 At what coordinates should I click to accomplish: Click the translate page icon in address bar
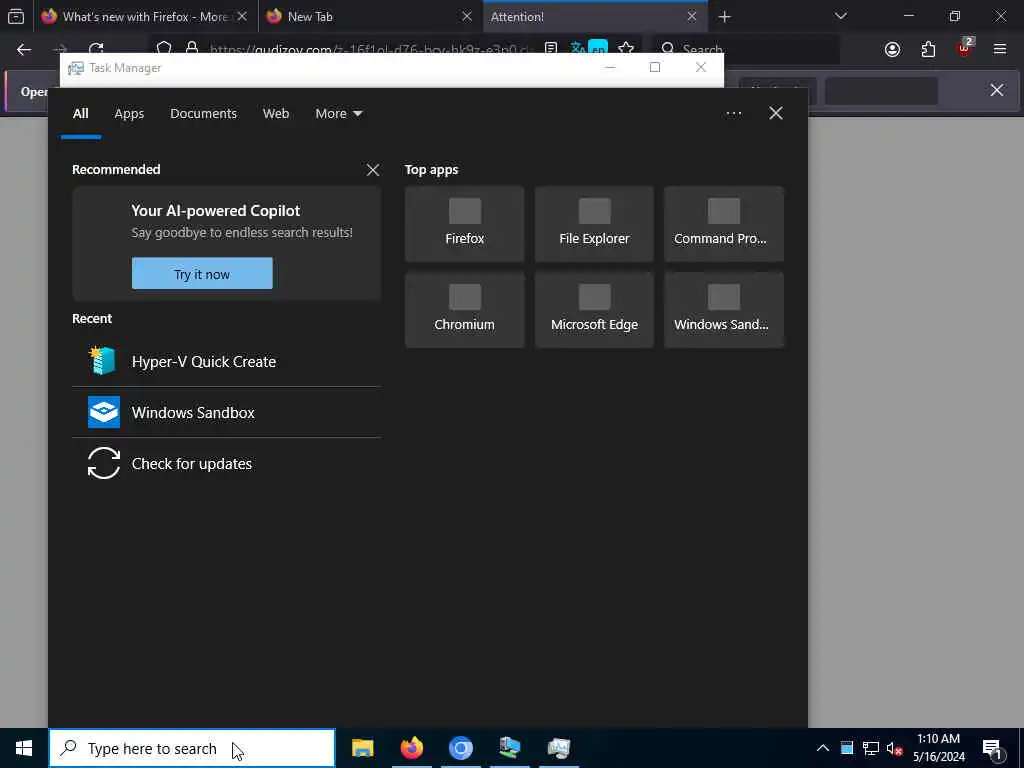pos(577,49)
